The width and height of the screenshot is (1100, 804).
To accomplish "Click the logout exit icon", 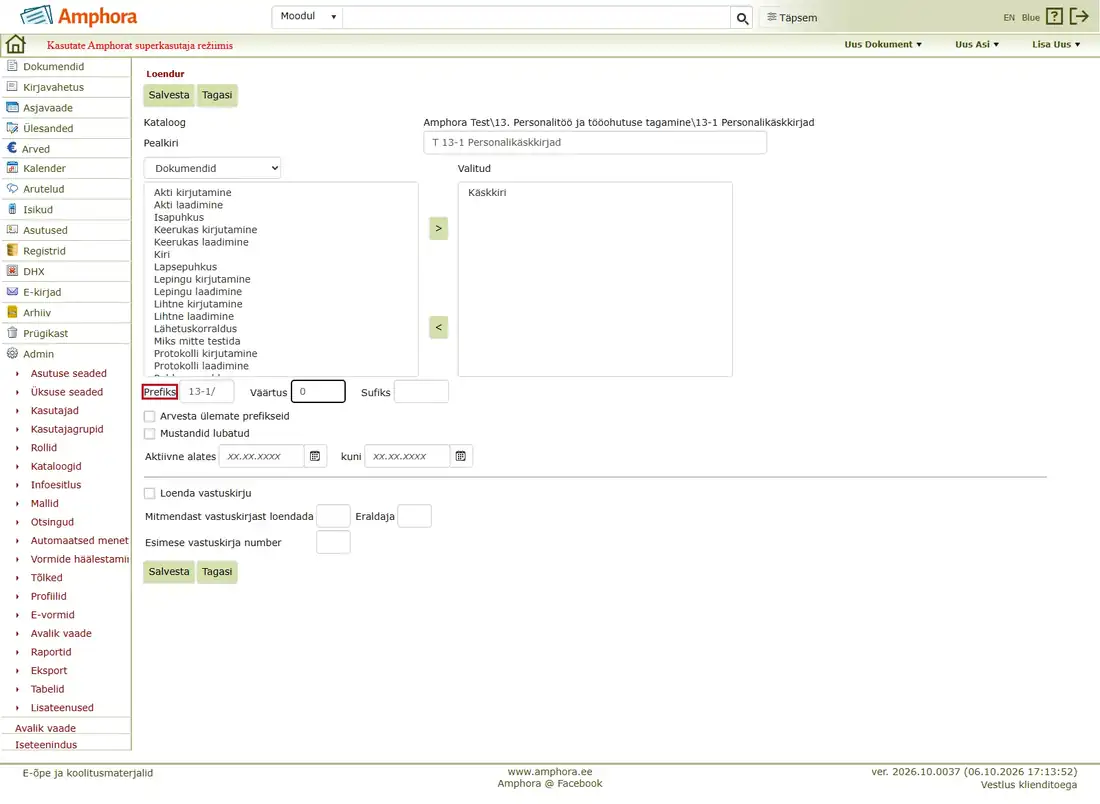I will coord(1079,17).
